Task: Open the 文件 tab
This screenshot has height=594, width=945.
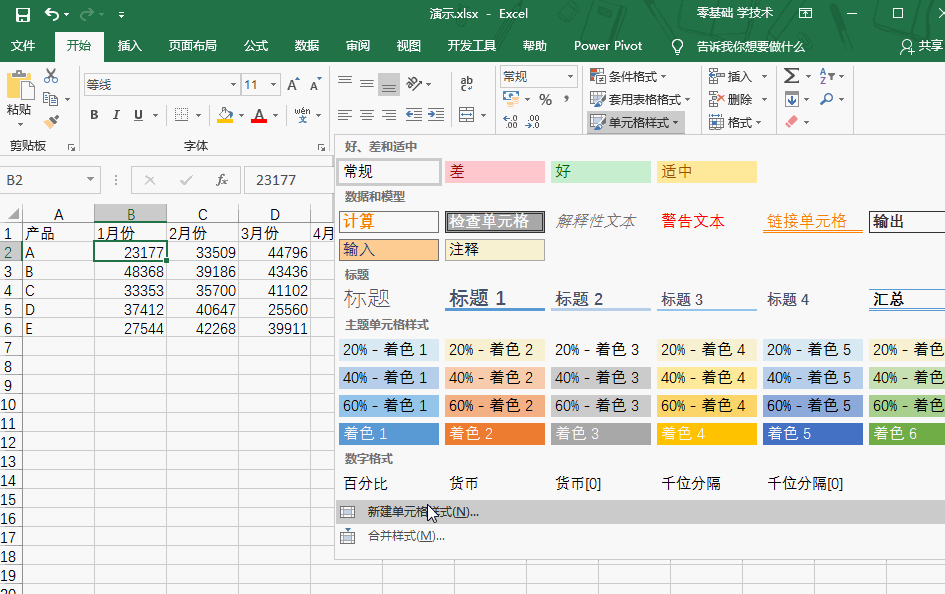Action: click(x=23, y=46)
